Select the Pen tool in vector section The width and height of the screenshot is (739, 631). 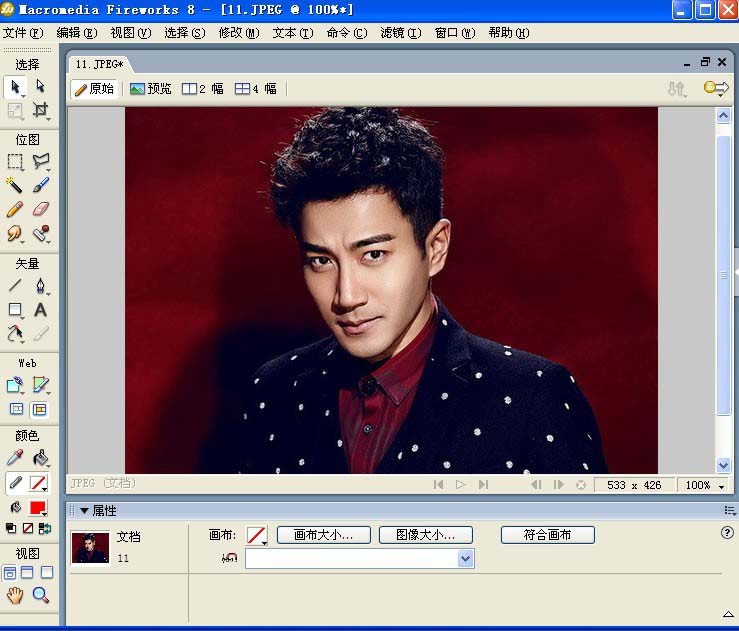[x=41, y=286]
